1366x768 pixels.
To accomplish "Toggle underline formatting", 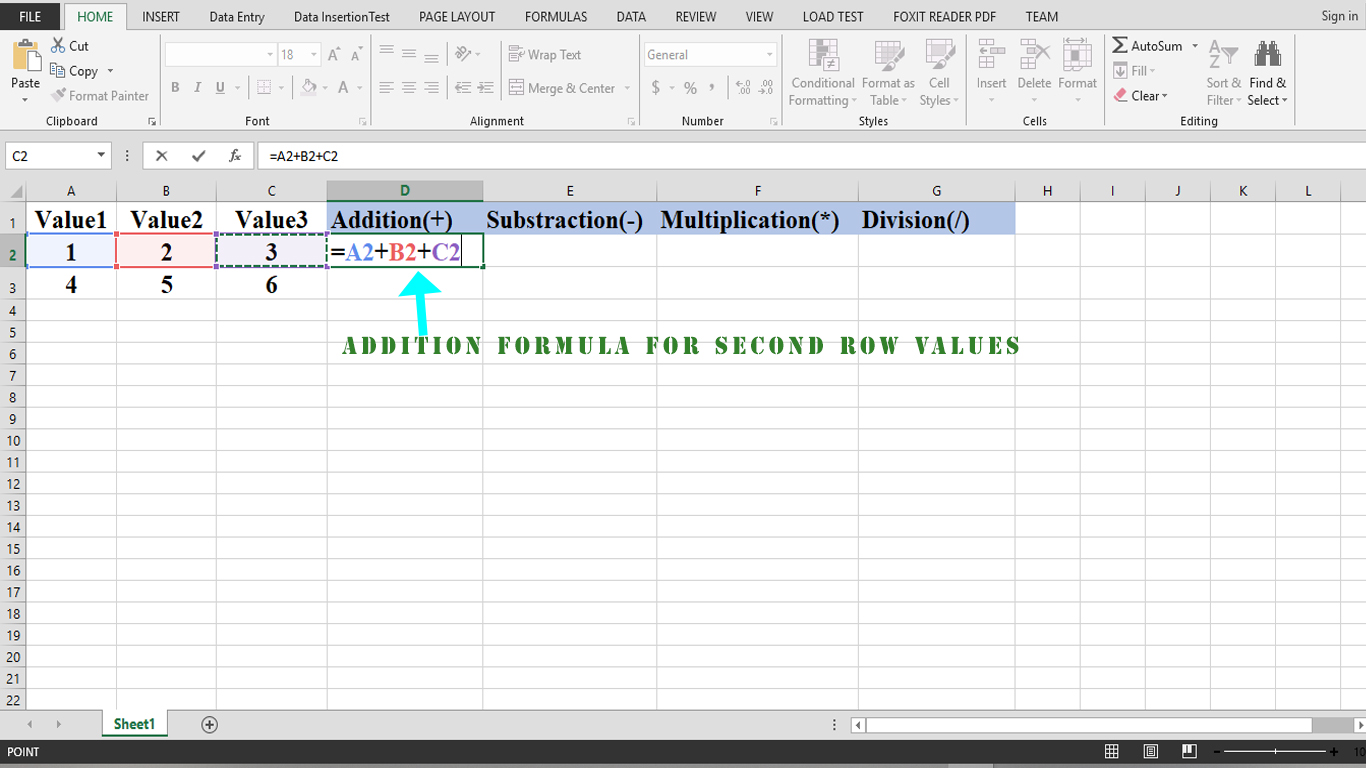I will (219, 88).
